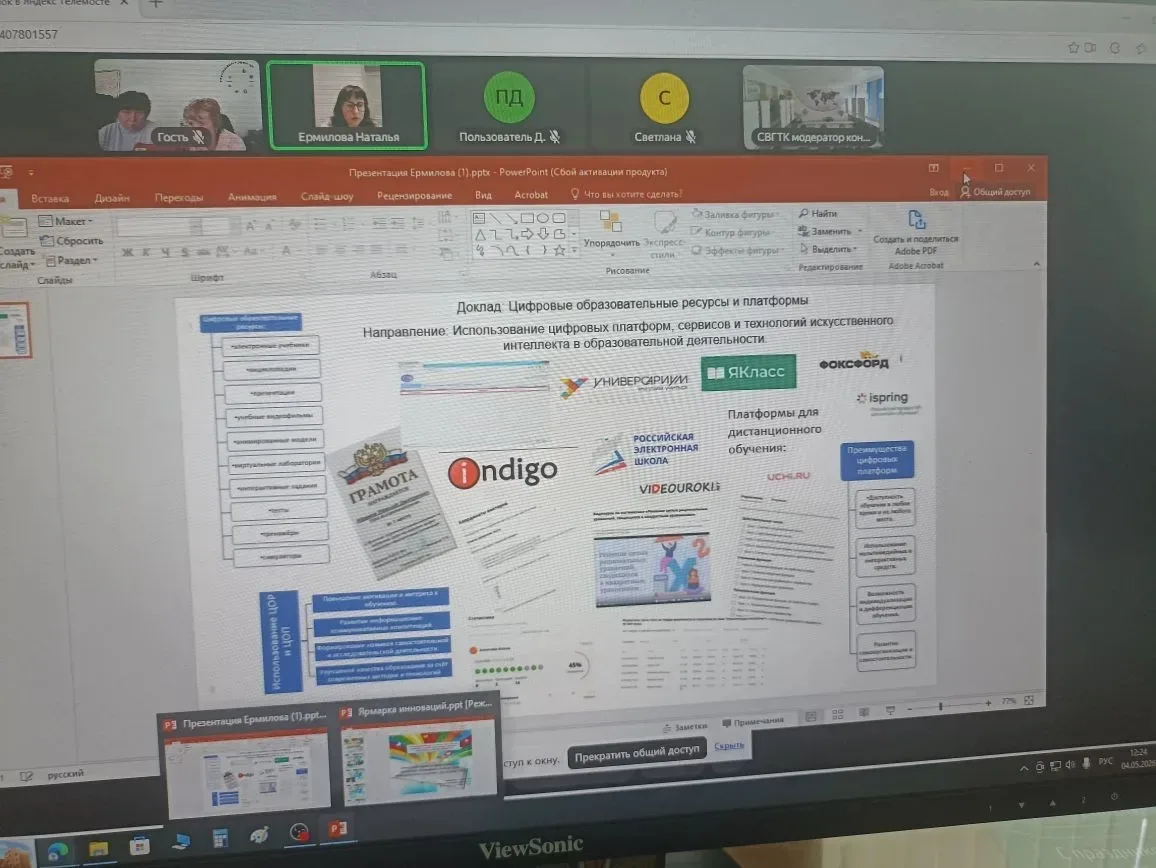The height and width of the screenshot is (868, 1156).
Task: Open Презентация Ермилова (1).ppt taskbar preview
Action: point(247,763)
